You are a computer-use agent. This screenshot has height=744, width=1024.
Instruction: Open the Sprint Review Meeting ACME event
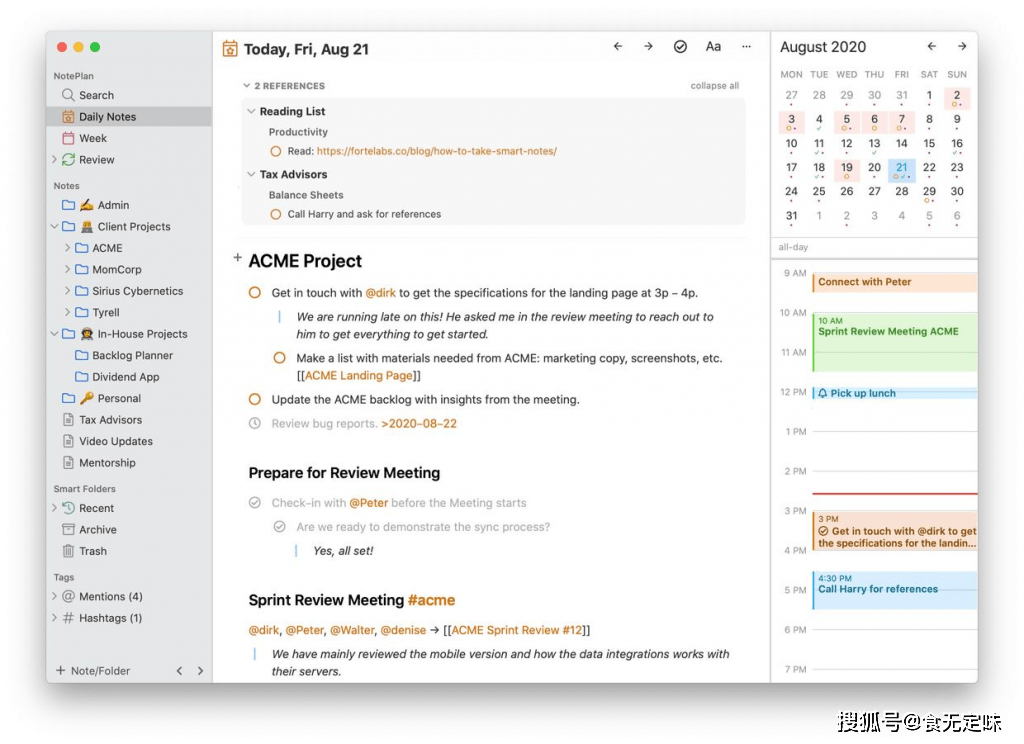(x=895, y=343)
